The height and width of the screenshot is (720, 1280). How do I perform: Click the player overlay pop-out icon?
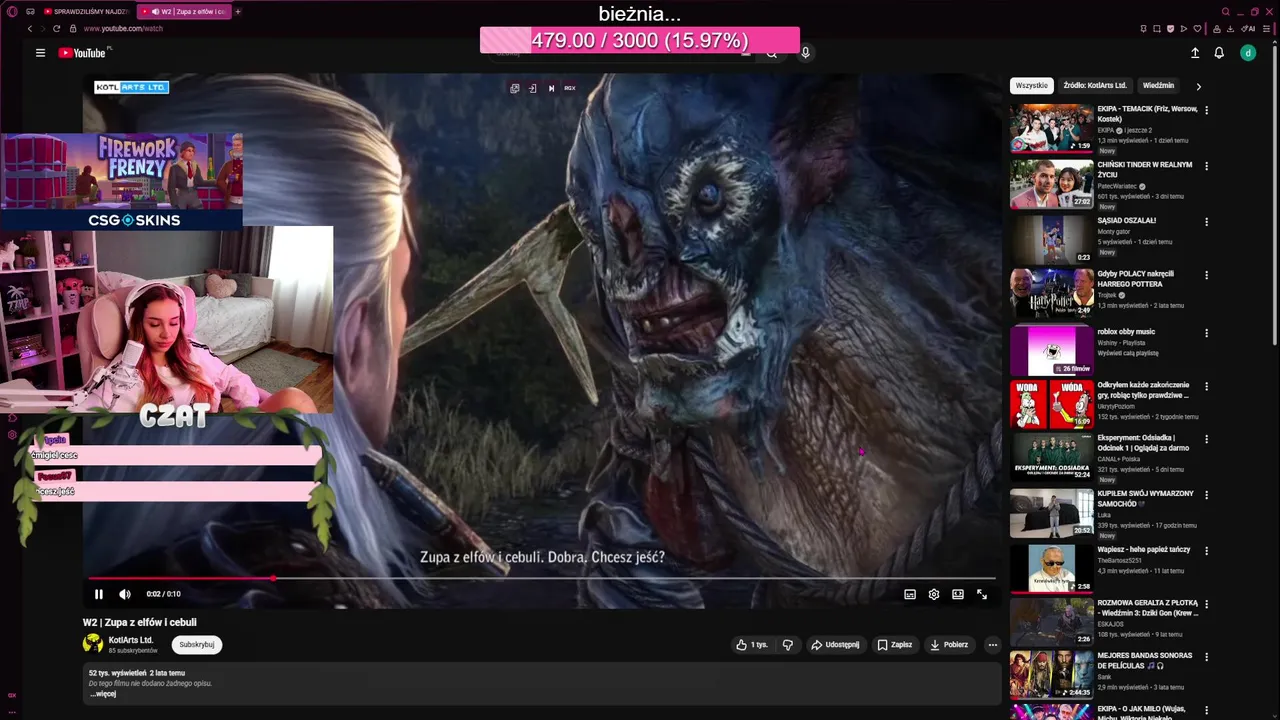tap(514, 88)
